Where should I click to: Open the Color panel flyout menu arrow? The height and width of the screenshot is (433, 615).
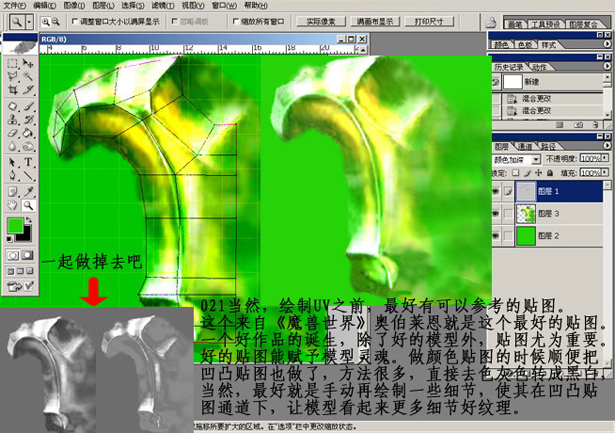click(x=607, y=44)
